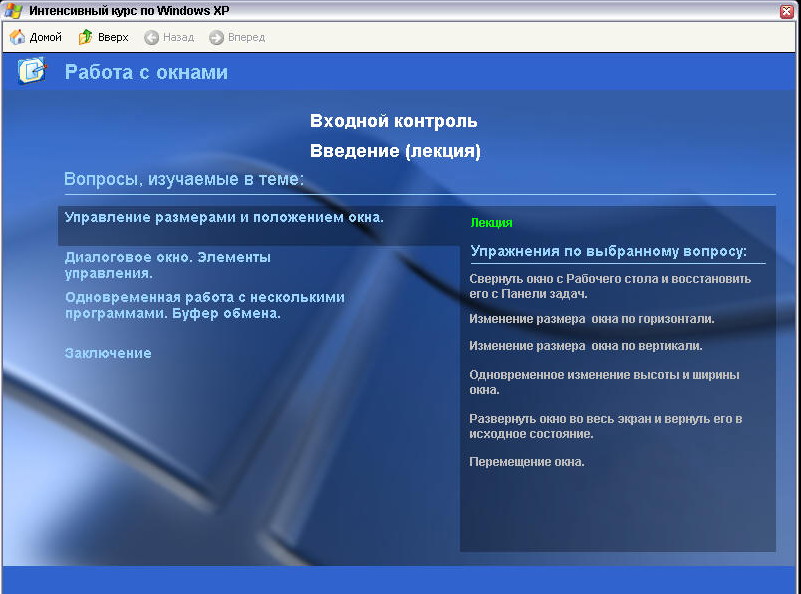The image size is (801, 594).
Task: Click the Forward arrow icon
Action: [x=216, y=37]
